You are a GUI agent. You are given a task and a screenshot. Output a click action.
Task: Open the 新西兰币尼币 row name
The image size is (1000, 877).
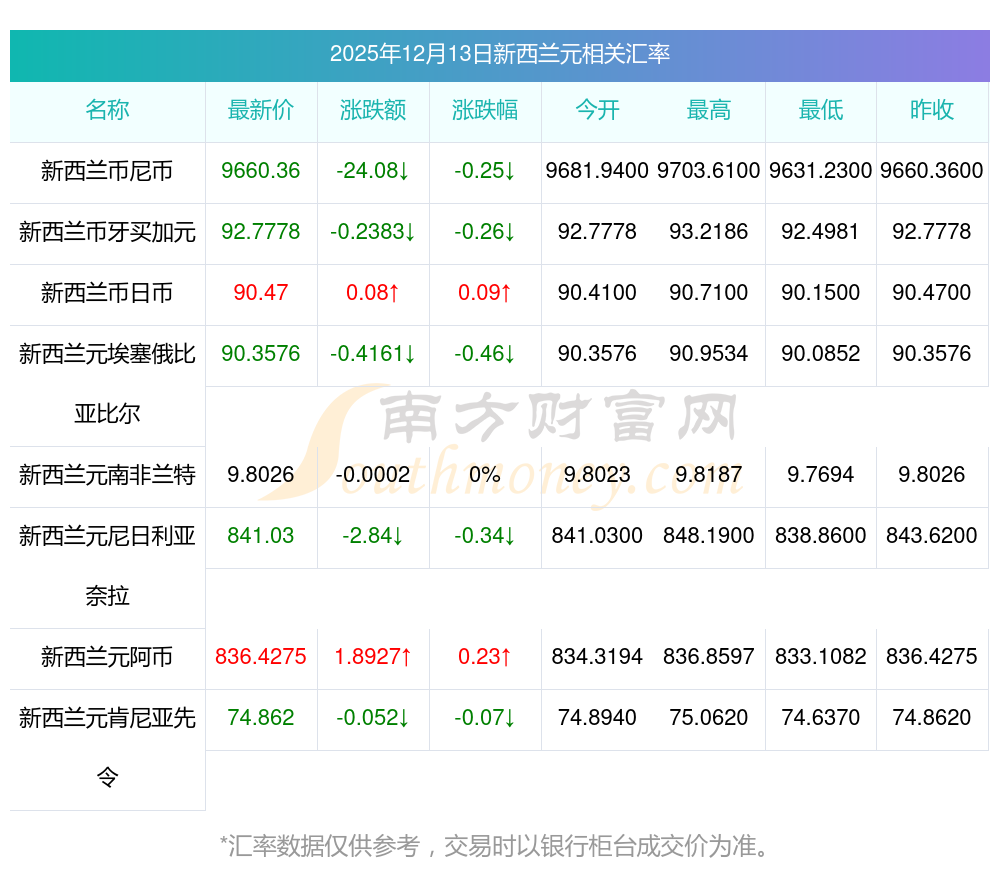tap(107, 172)
